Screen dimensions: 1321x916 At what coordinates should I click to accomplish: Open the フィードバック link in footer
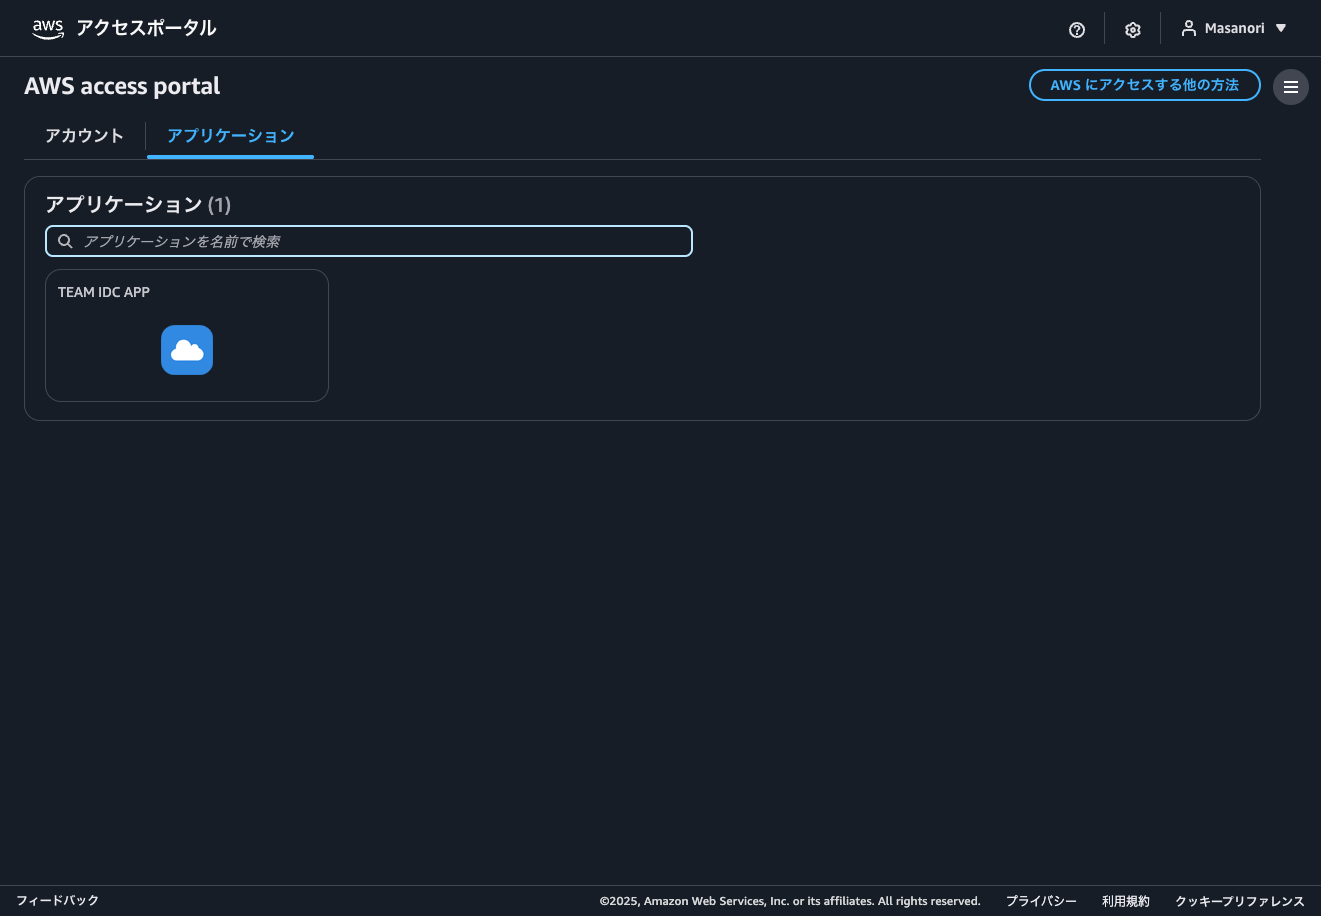pyautogui.click(x=57, y=901)
